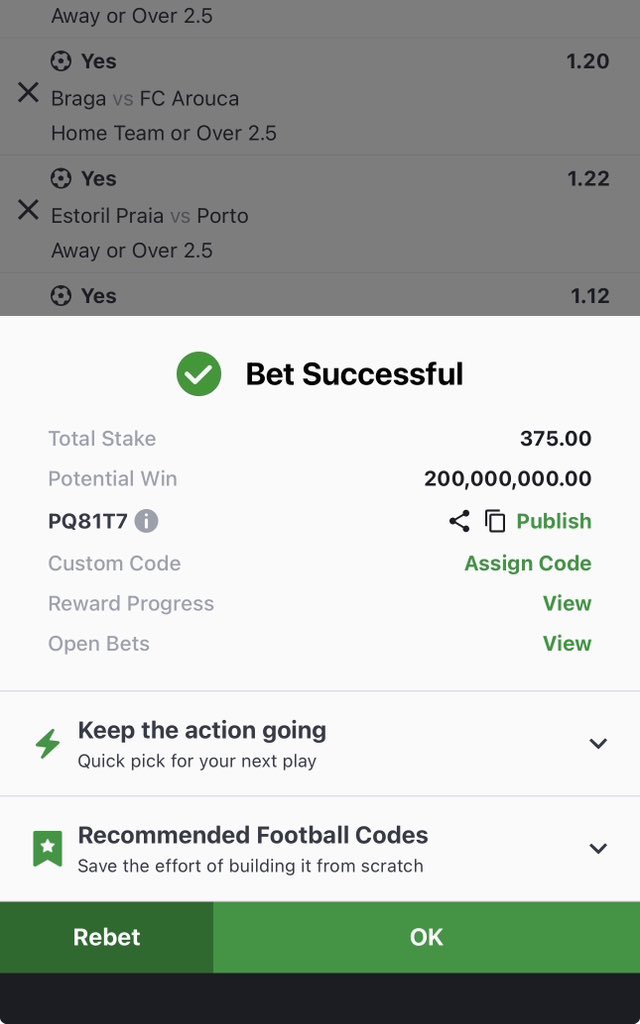The image size is (640, 1024).
Task: Select the booking code PQ81T7 text
Action: 88,521
